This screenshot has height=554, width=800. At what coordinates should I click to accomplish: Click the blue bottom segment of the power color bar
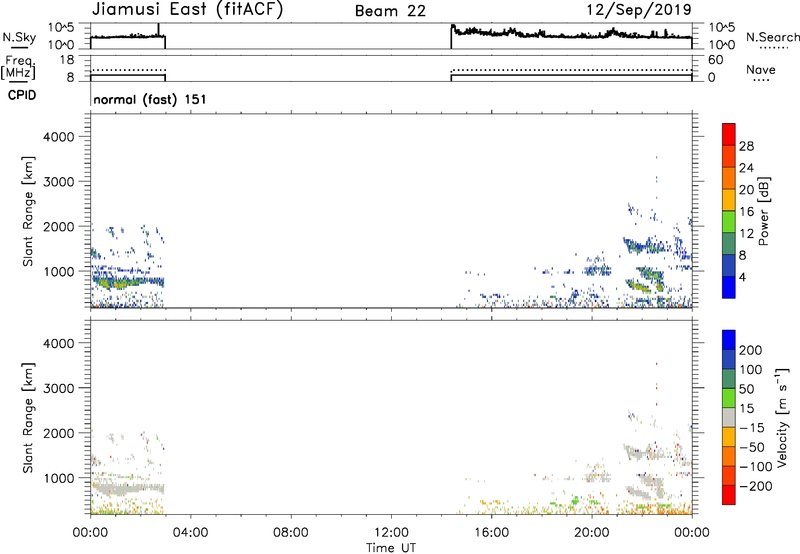(x=729, y=287)
